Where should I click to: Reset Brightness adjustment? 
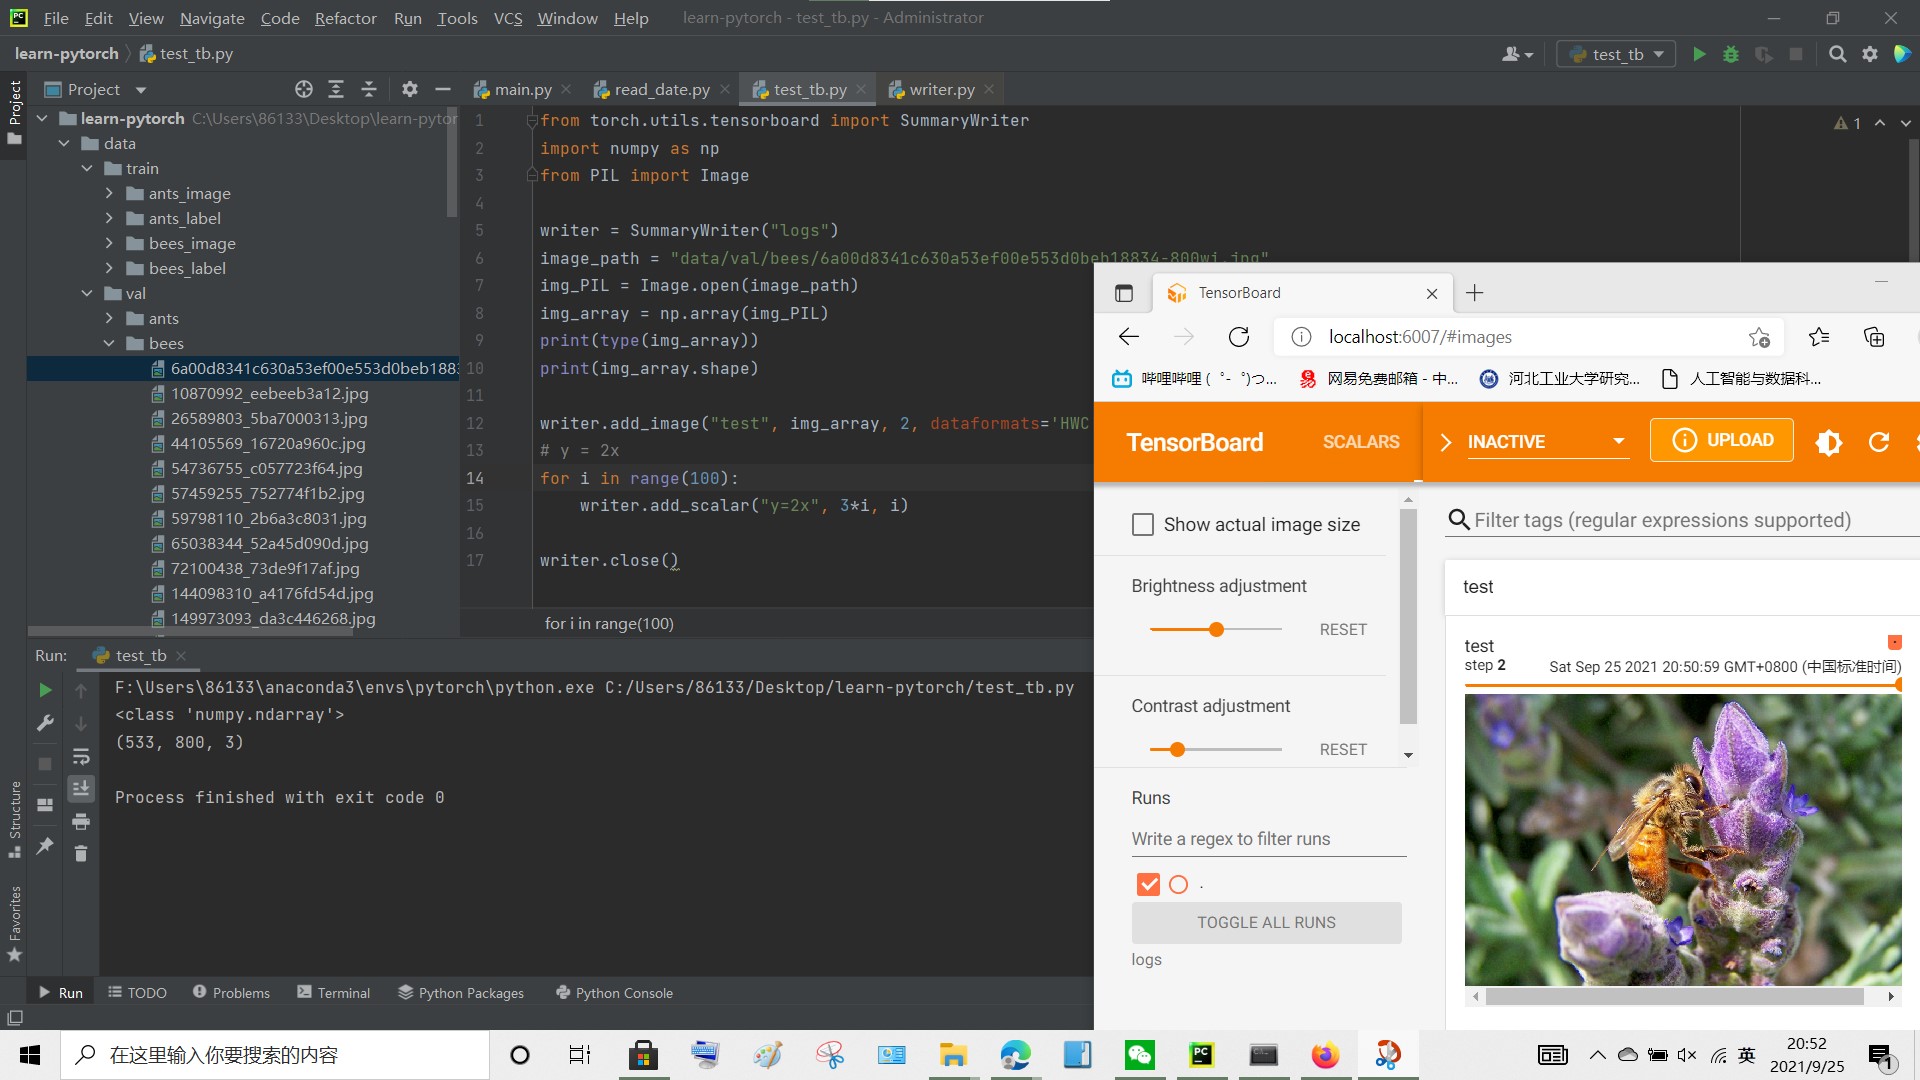1342,630
